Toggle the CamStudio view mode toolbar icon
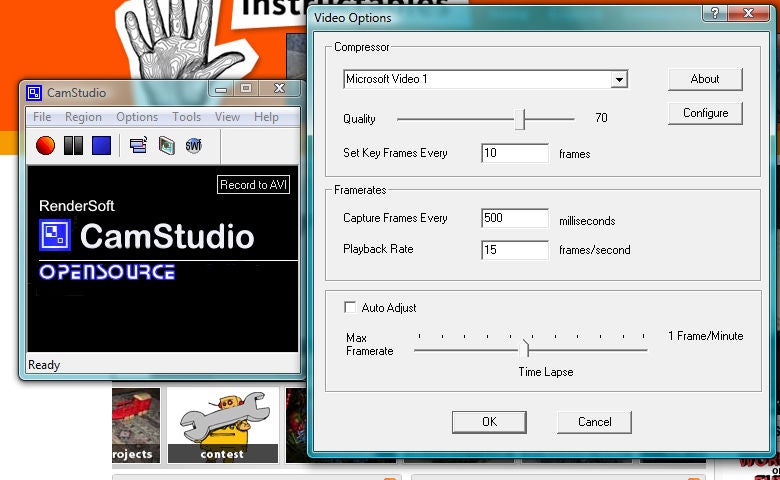 click(x=138, y=146)
